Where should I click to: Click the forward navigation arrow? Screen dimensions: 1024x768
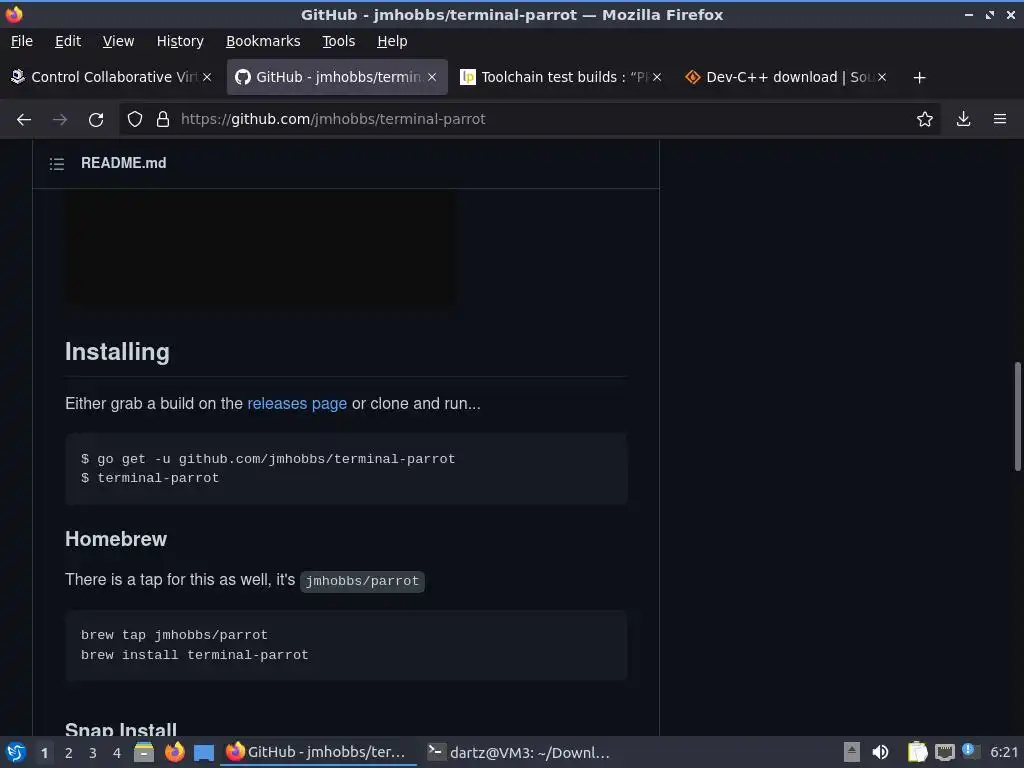60,120
